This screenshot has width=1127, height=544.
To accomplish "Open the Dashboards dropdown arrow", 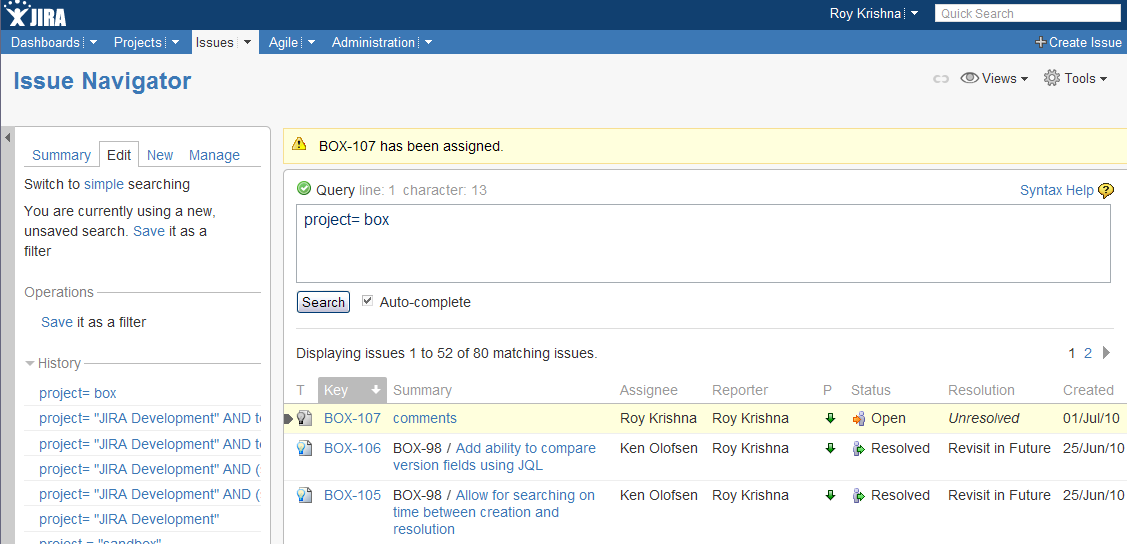I will tap(93, 42).
